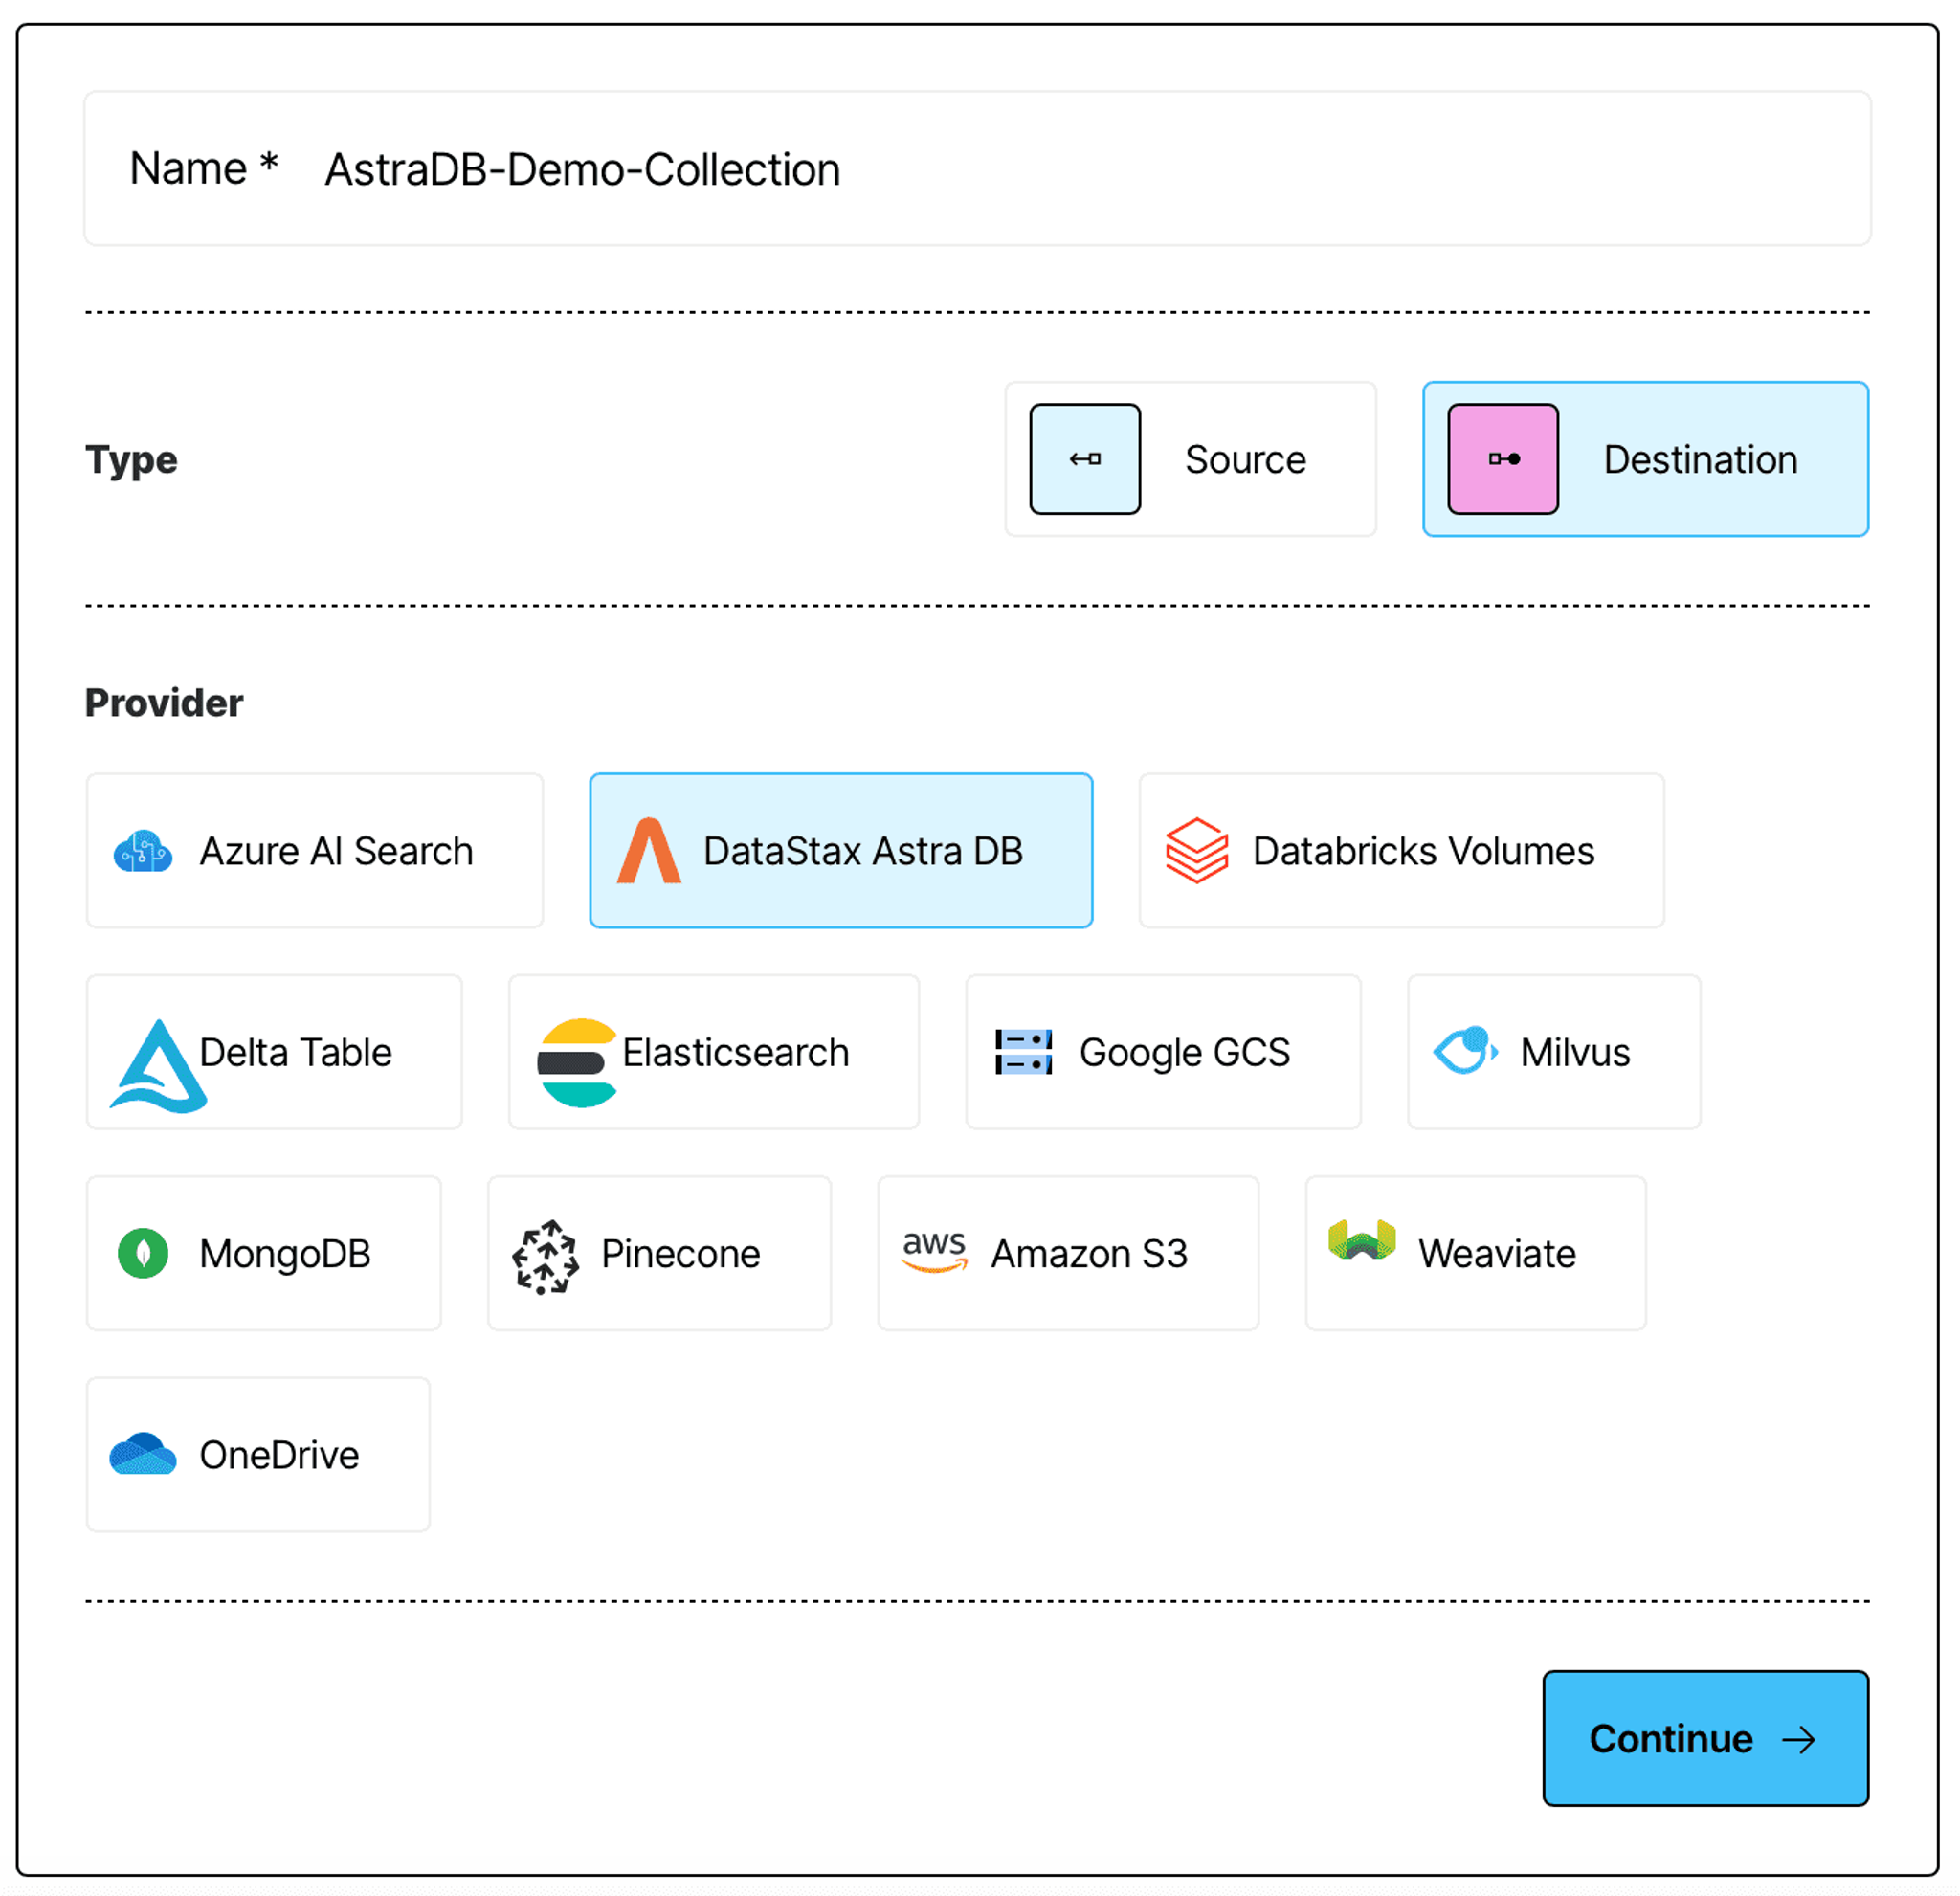Select Weaviate as the provider
Screen dimensions: 1960x1896
point(1476,1253)
